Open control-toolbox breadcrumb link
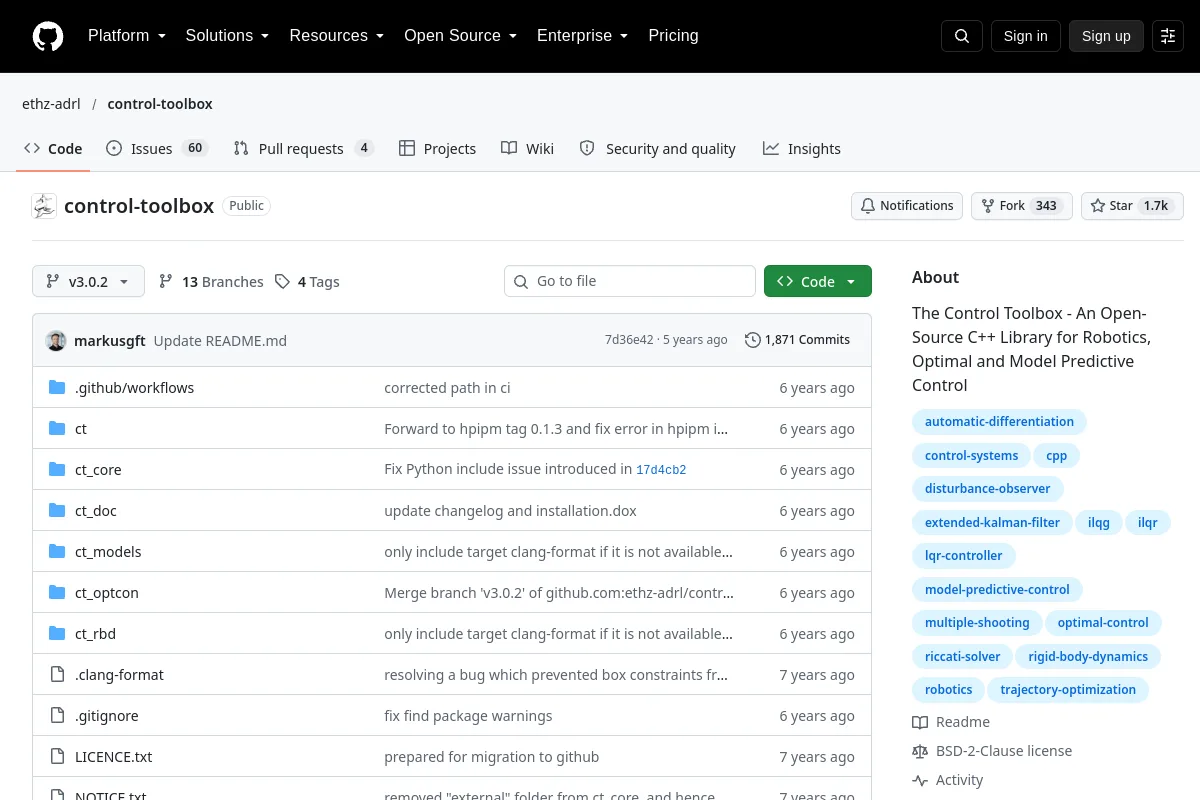 (160, 104)
